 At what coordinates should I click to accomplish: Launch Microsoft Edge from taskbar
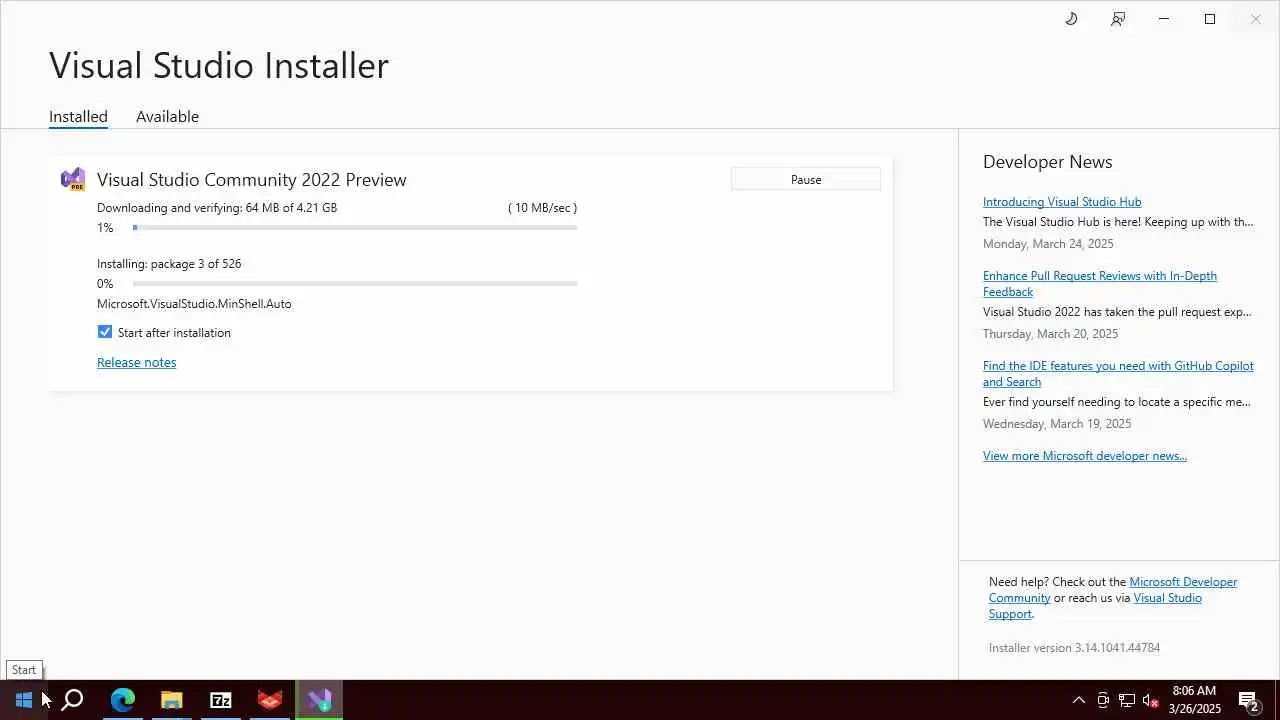[122, 700]
